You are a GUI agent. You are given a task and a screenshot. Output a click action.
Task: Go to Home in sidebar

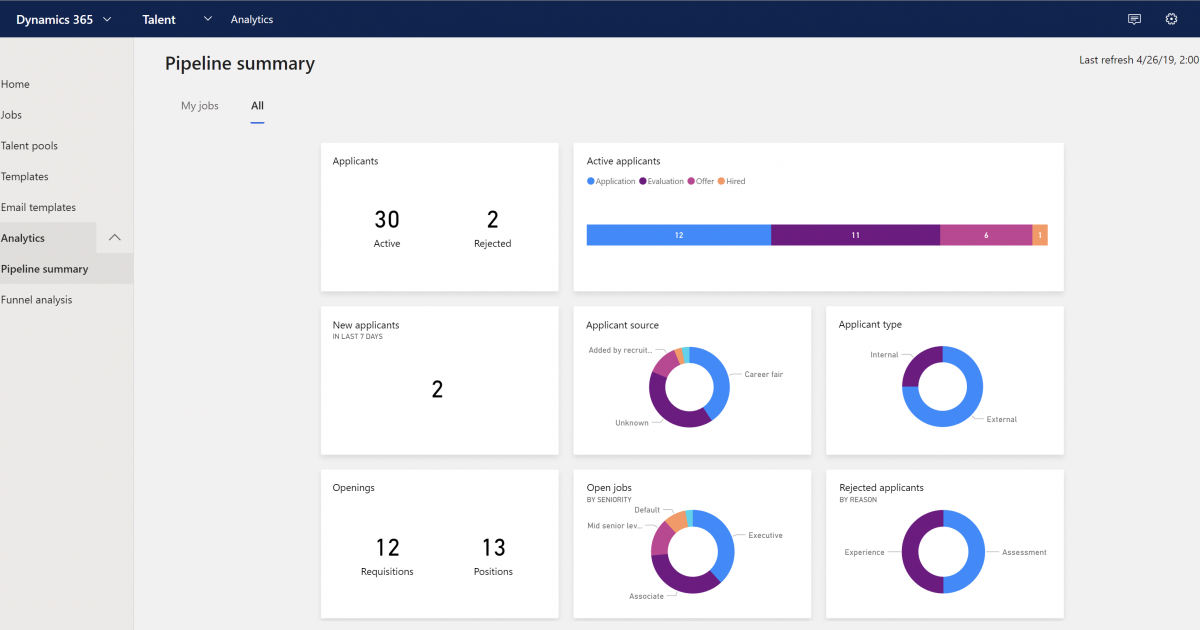tap(16, 84)
